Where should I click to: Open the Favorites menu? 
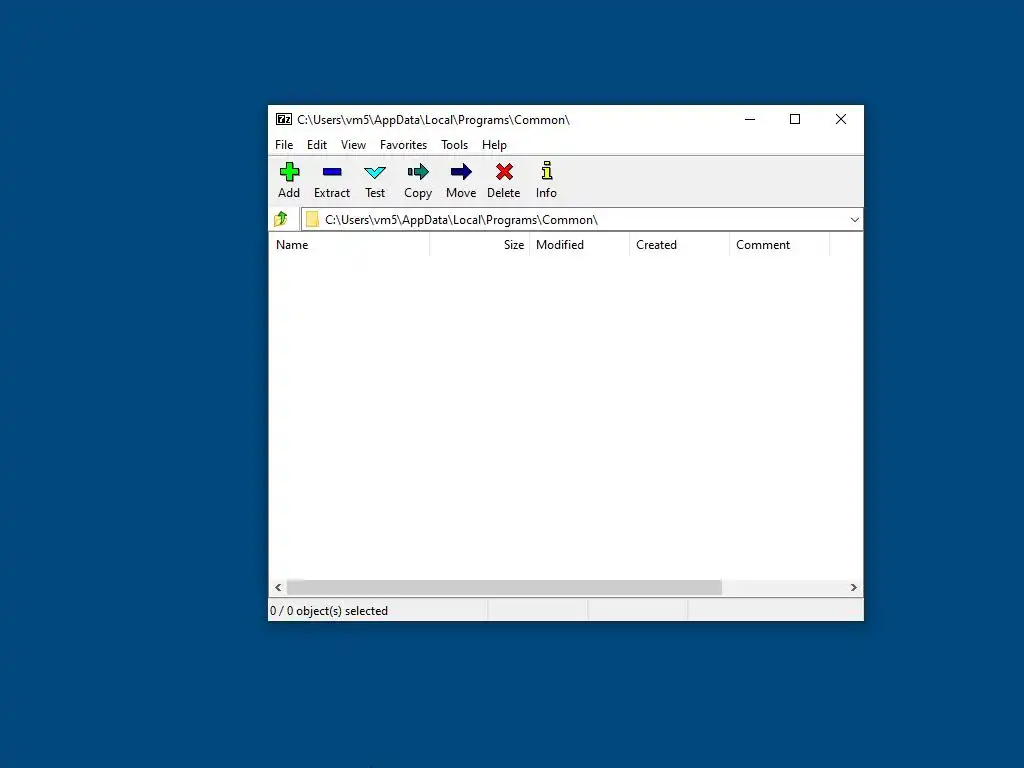(x=404, y=145)
